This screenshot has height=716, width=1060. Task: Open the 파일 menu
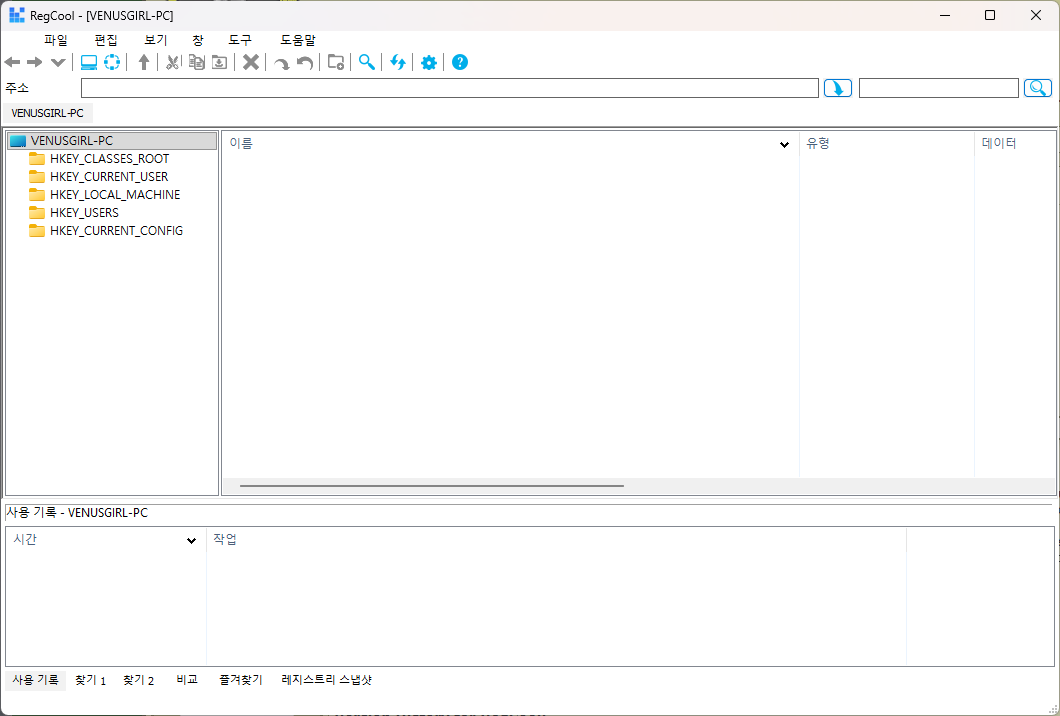[56, 41]
